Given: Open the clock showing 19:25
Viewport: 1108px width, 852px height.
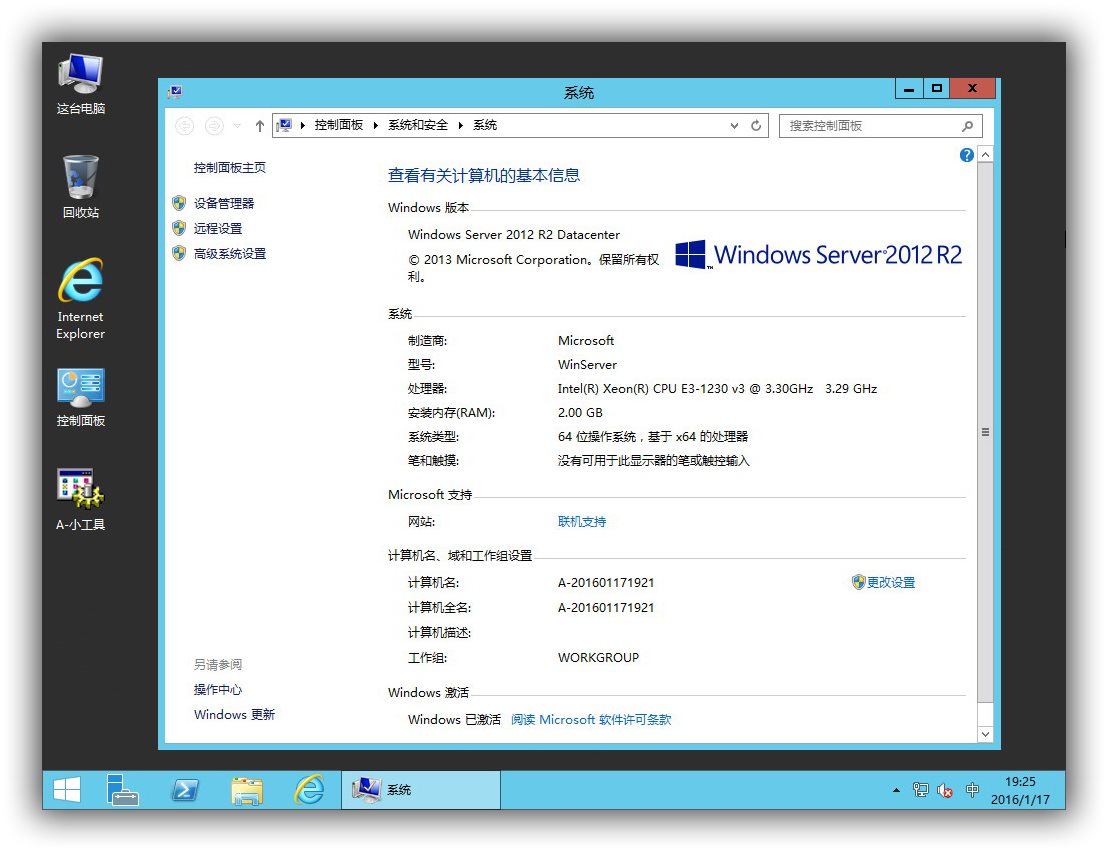Looking at the screenshot, I should (x=1020, y=791).
